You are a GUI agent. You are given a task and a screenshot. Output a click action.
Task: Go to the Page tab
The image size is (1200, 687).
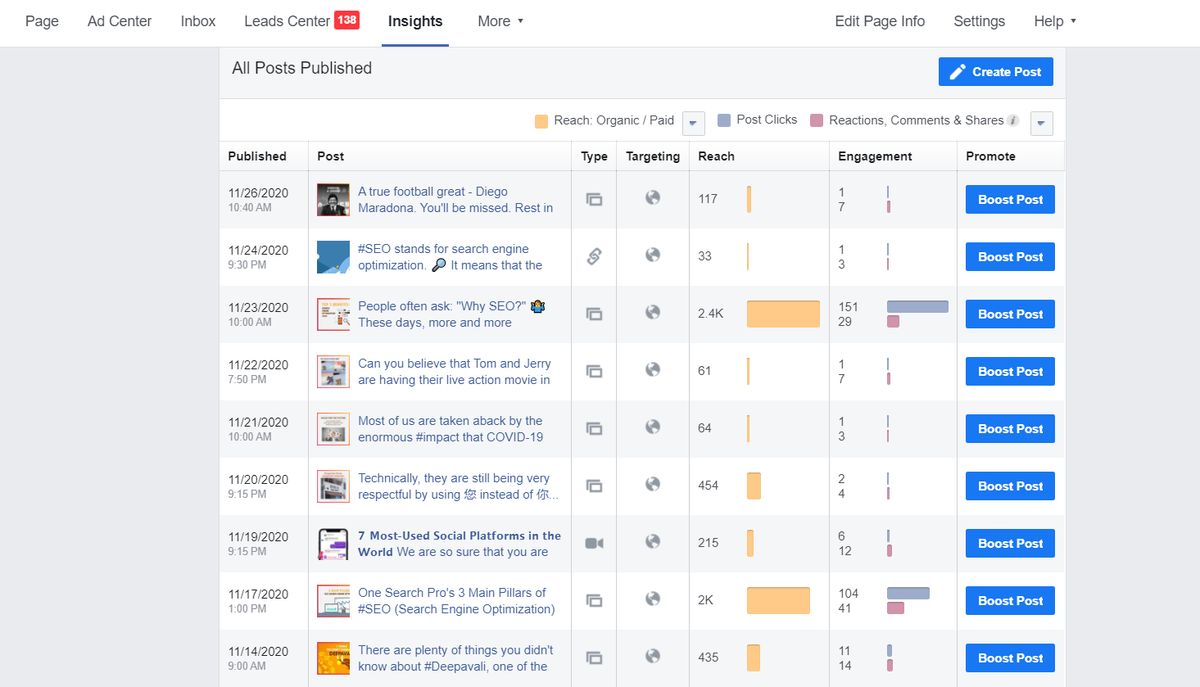42,21
